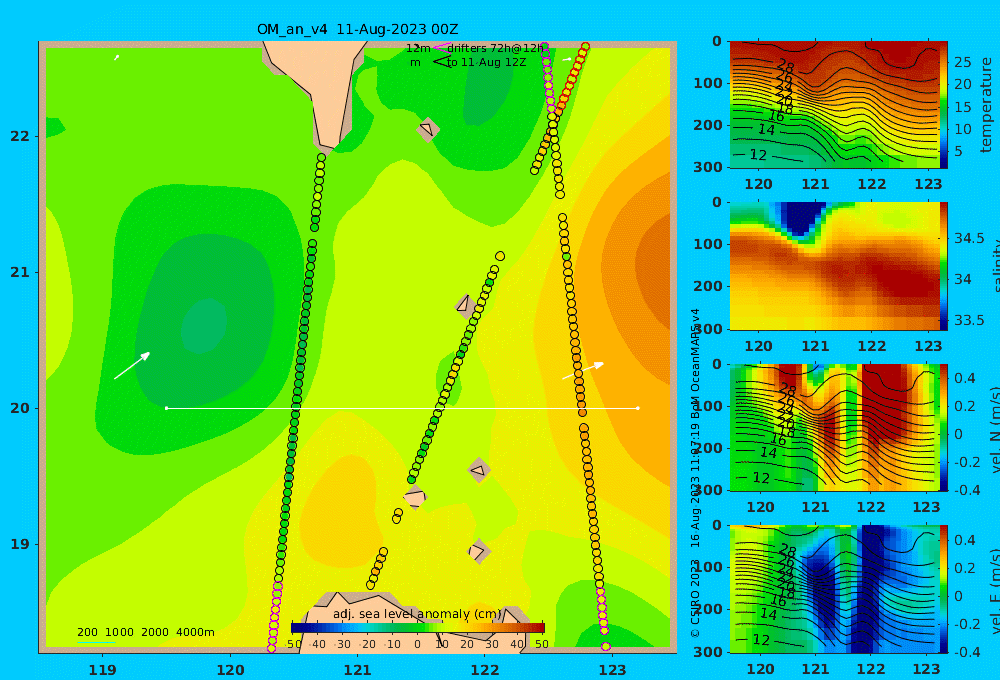
Task: Click latitude label 21 on the main map
Action: (20, 272)
